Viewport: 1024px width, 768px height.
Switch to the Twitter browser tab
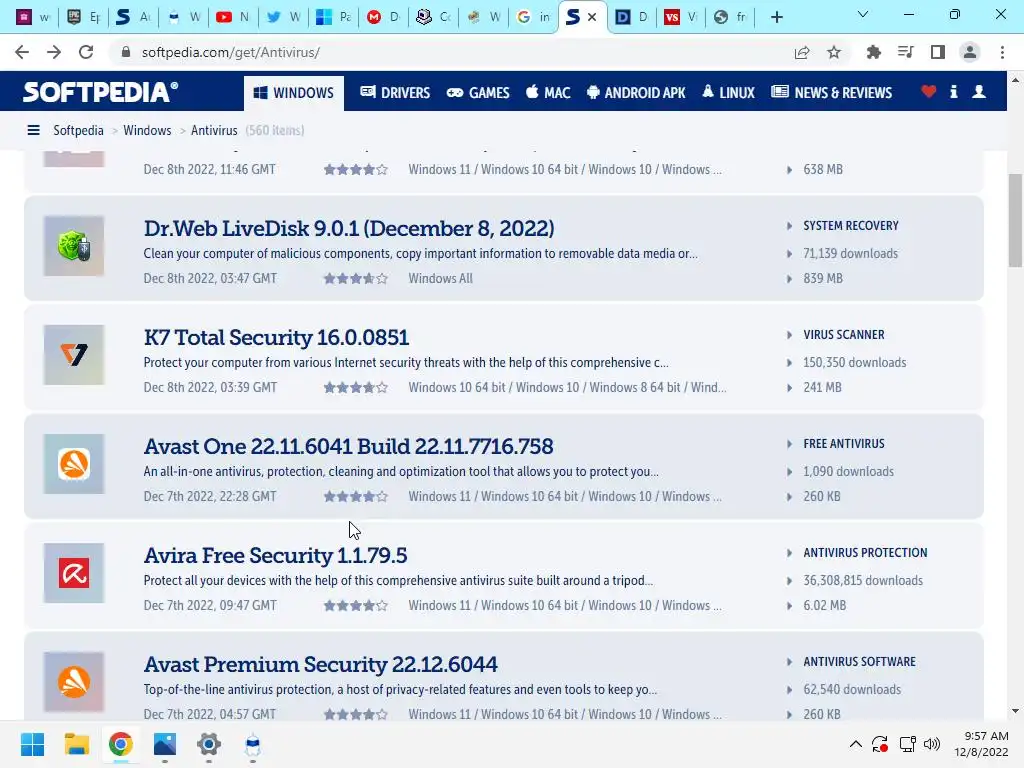[283, 18]
